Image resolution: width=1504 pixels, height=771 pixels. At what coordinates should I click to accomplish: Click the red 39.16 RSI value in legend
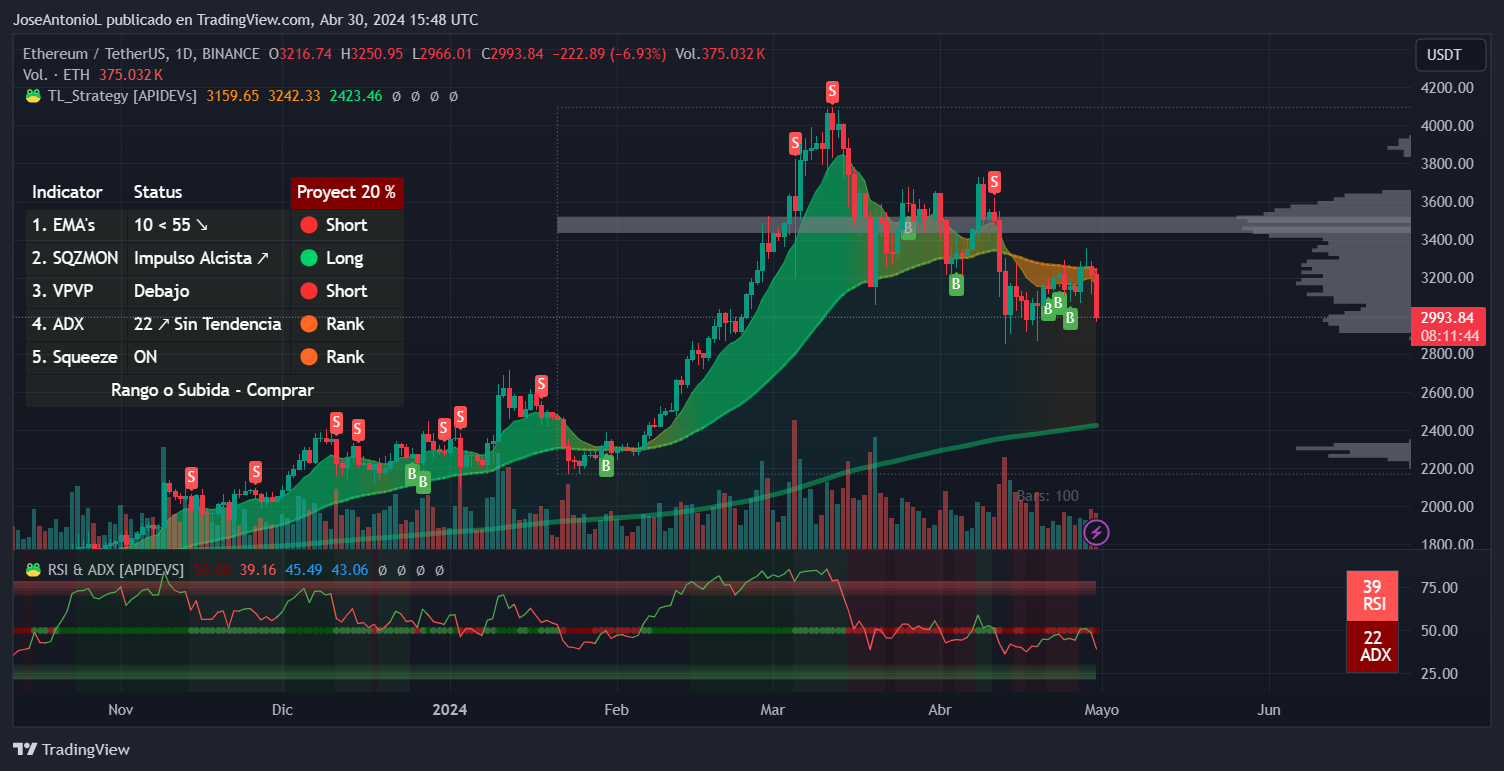[x=256, y=569]
